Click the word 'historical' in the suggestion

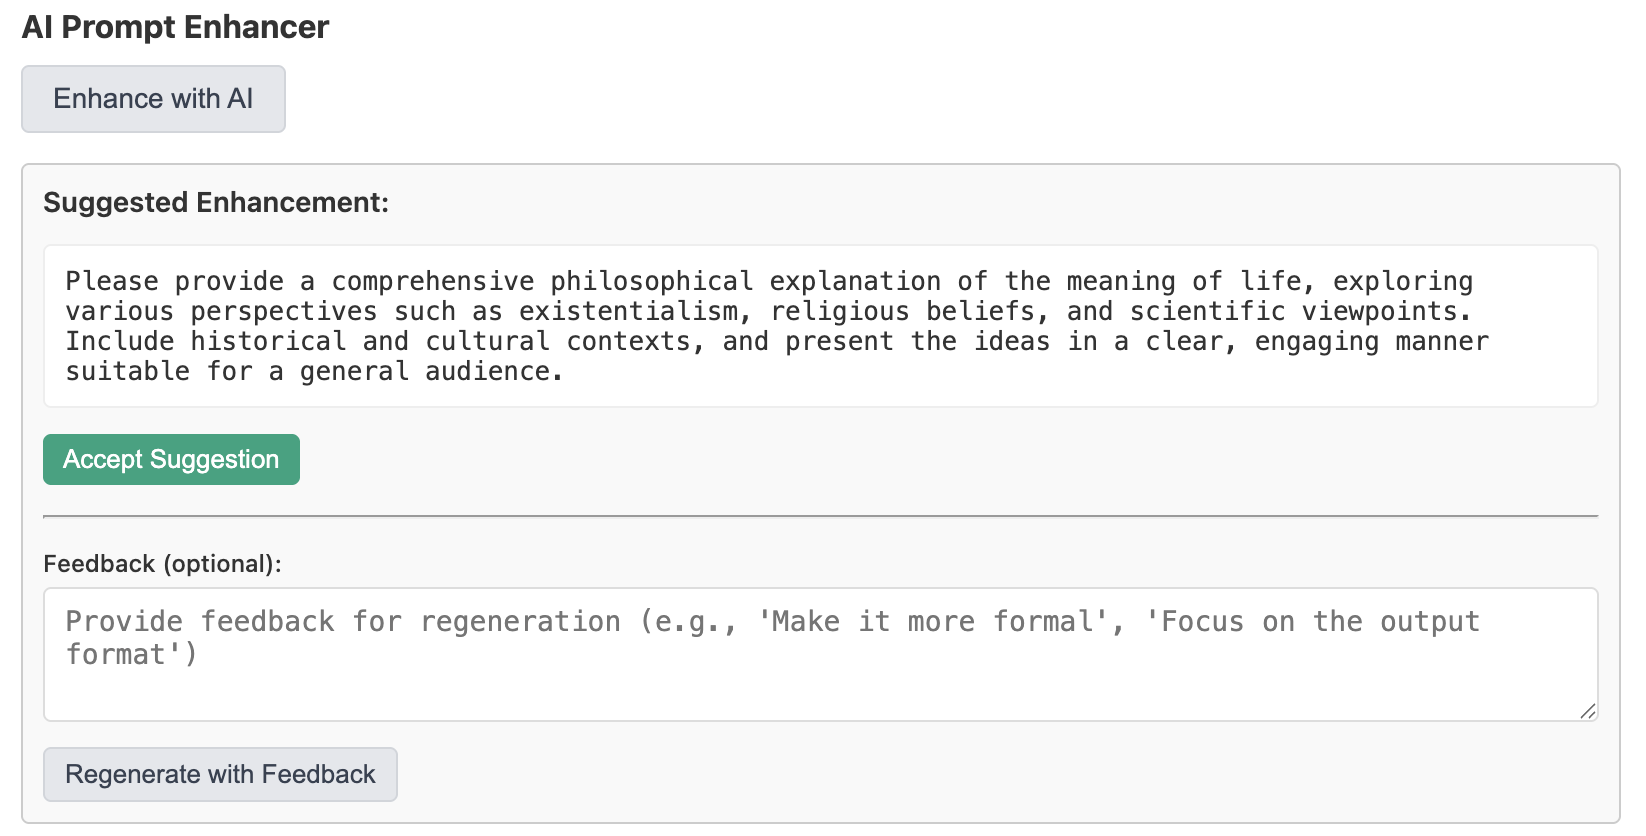[x=268, y=342]
